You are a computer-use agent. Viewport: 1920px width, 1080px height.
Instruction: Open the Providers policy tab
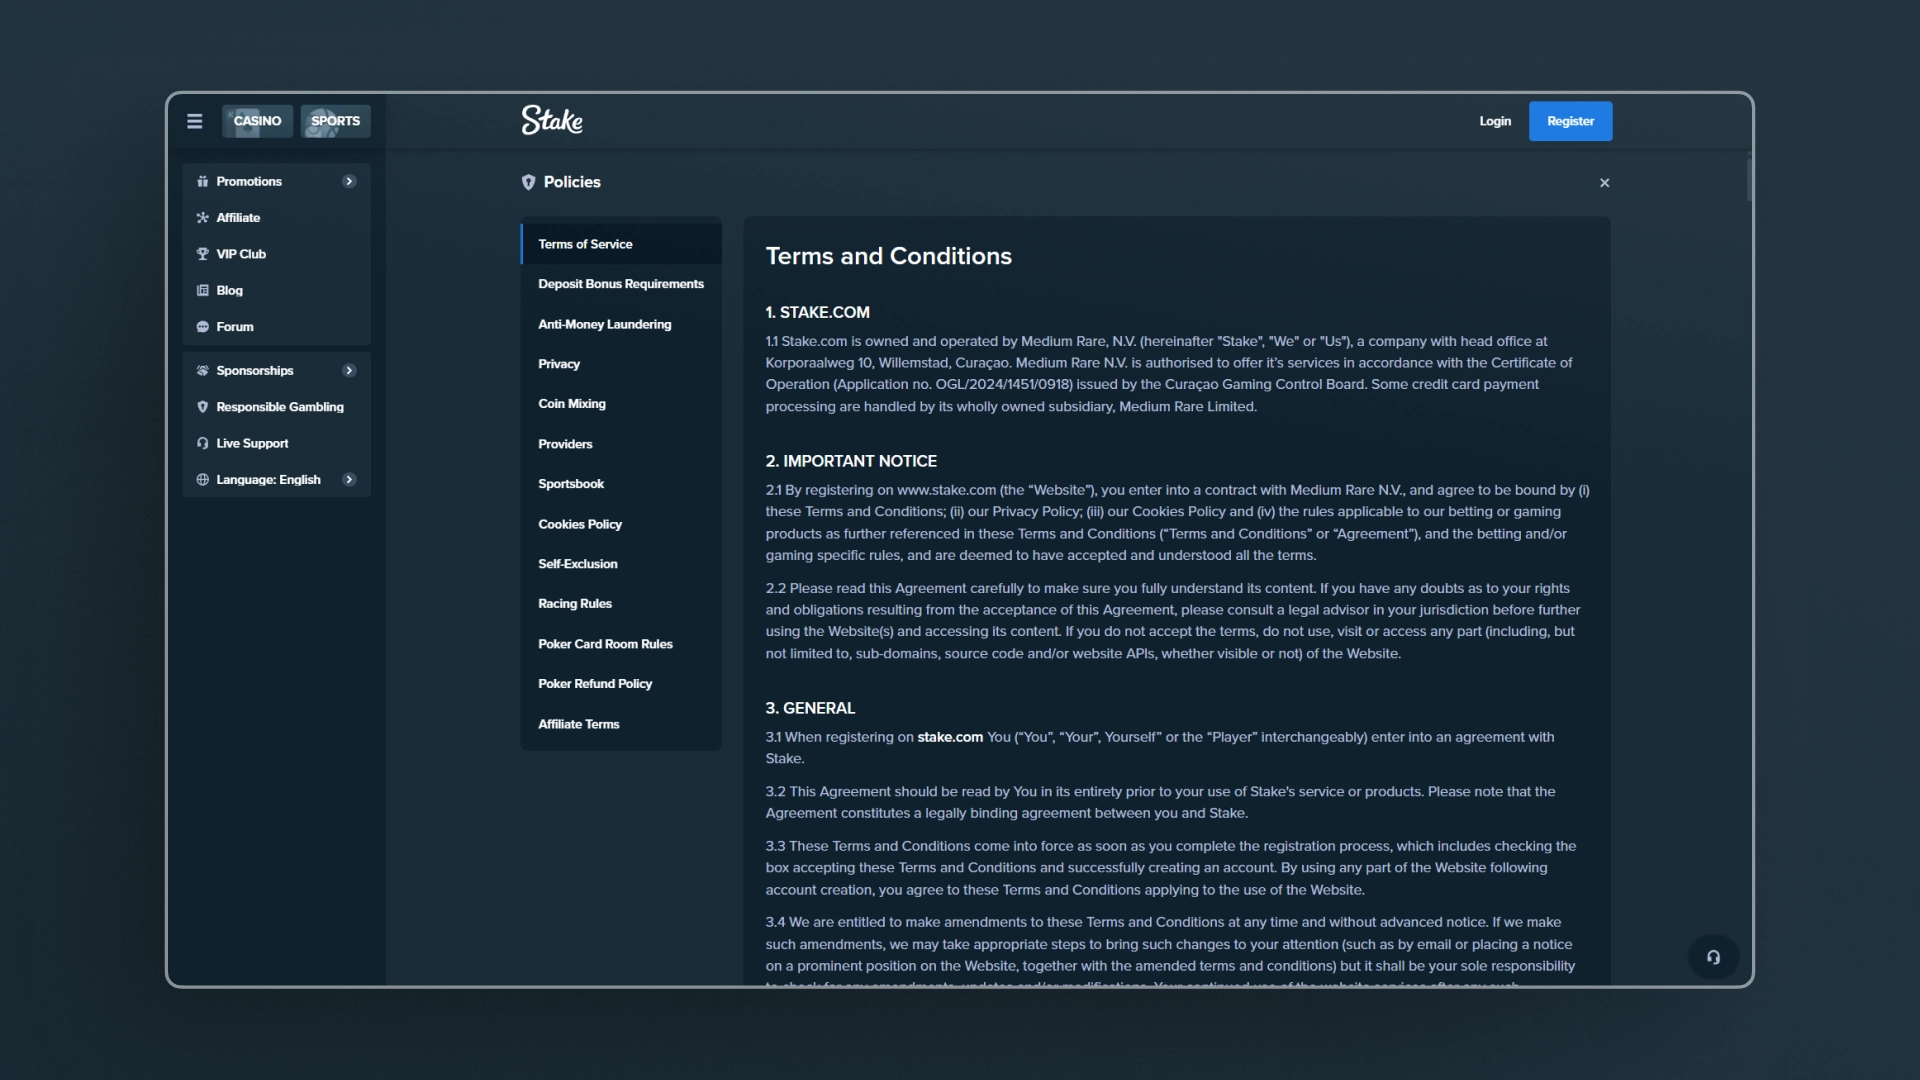(621, 444)
